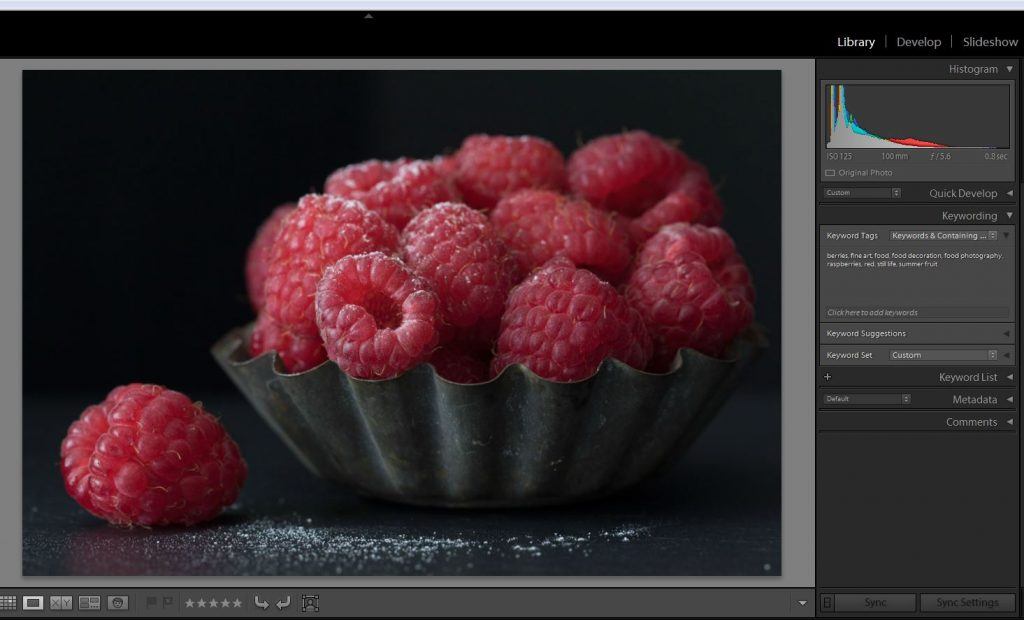Collapse the Histogram panel

(x=1009, y=69)
